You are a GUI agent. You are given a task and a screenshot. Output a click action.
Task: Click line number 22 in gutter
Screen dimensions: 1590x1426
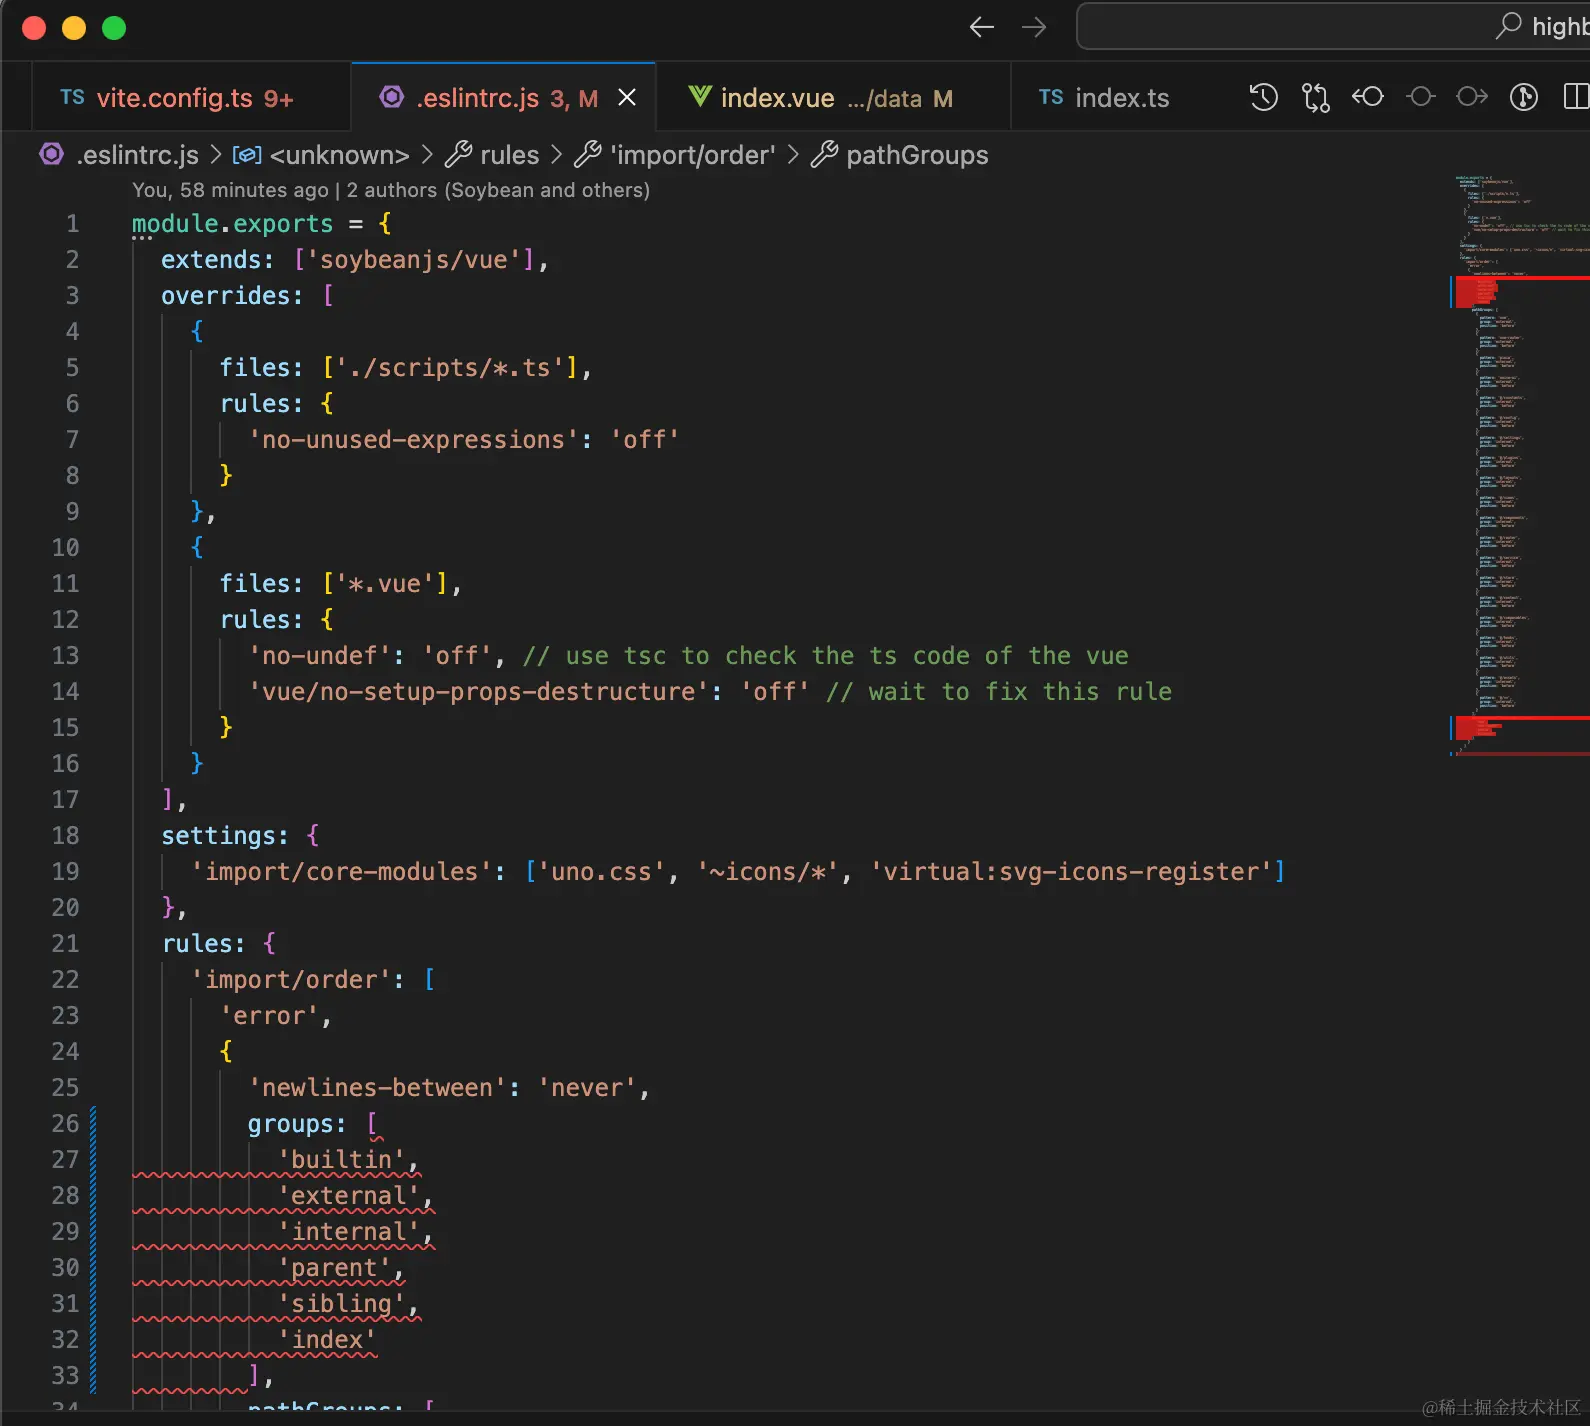tap(65, 979)
